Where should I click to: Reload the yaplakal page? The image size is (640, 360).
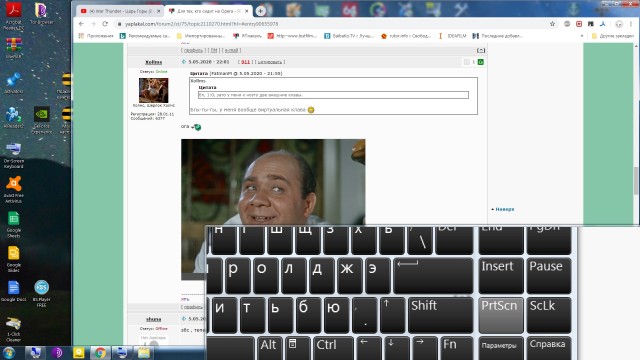105,24
